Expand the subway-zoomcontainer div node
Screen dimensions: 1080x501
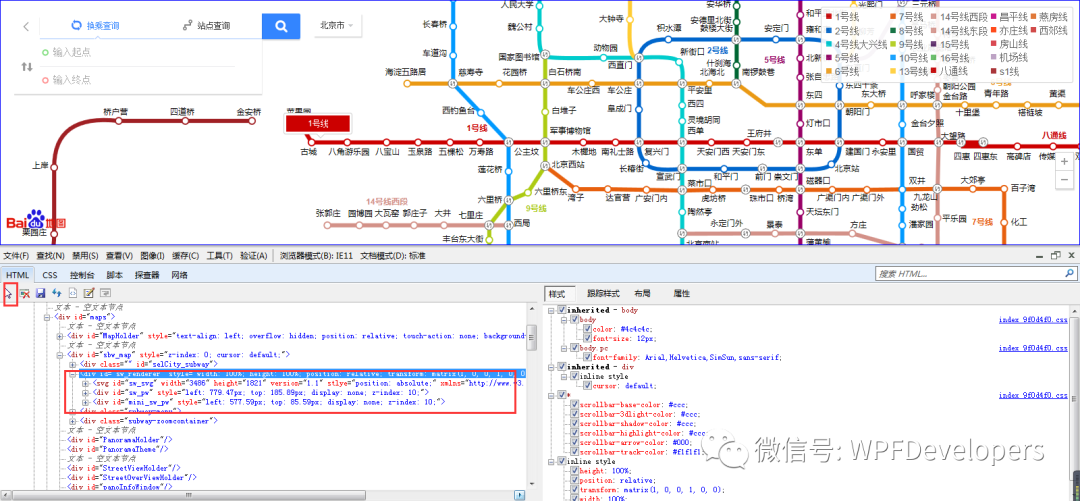click(73, 420)
